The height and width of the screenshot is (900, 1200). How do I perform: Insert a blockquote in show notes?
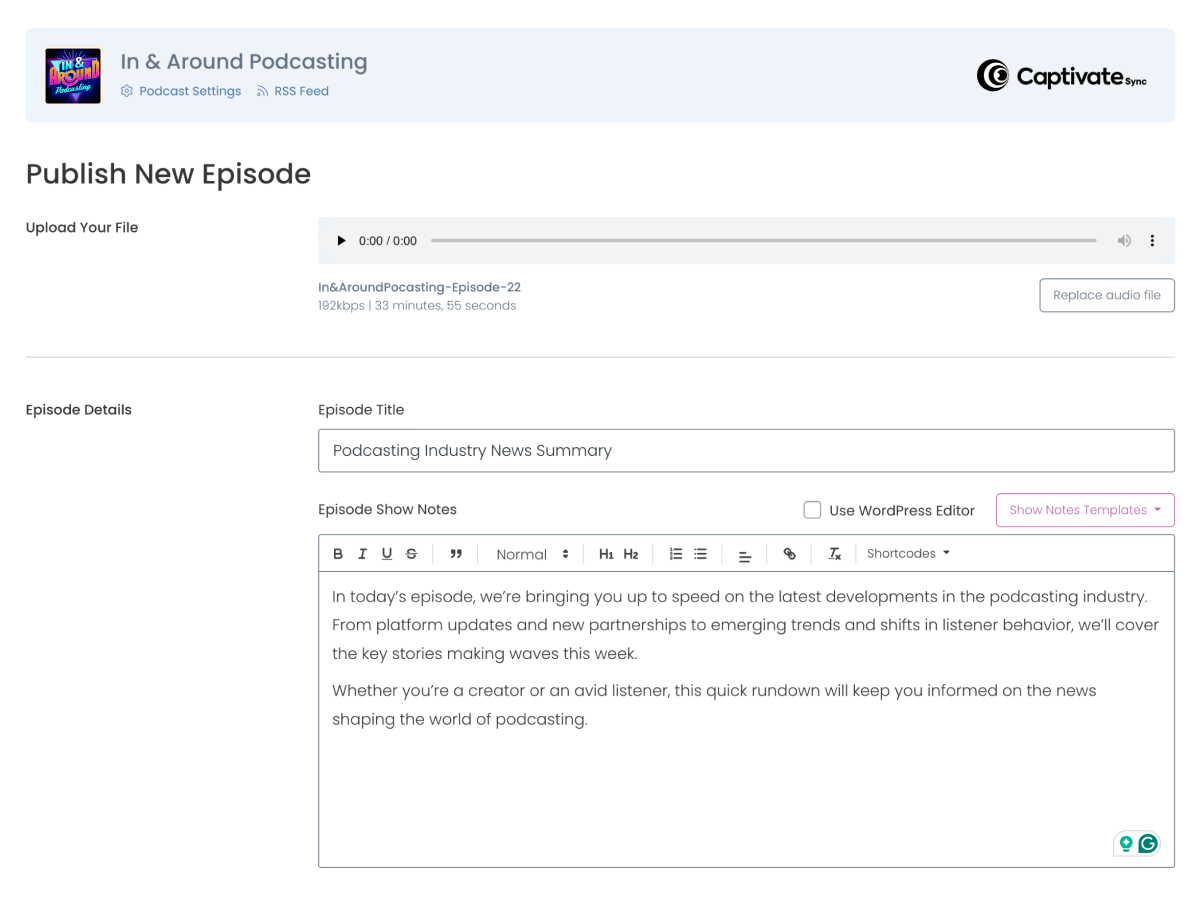[x=456, y=554]
